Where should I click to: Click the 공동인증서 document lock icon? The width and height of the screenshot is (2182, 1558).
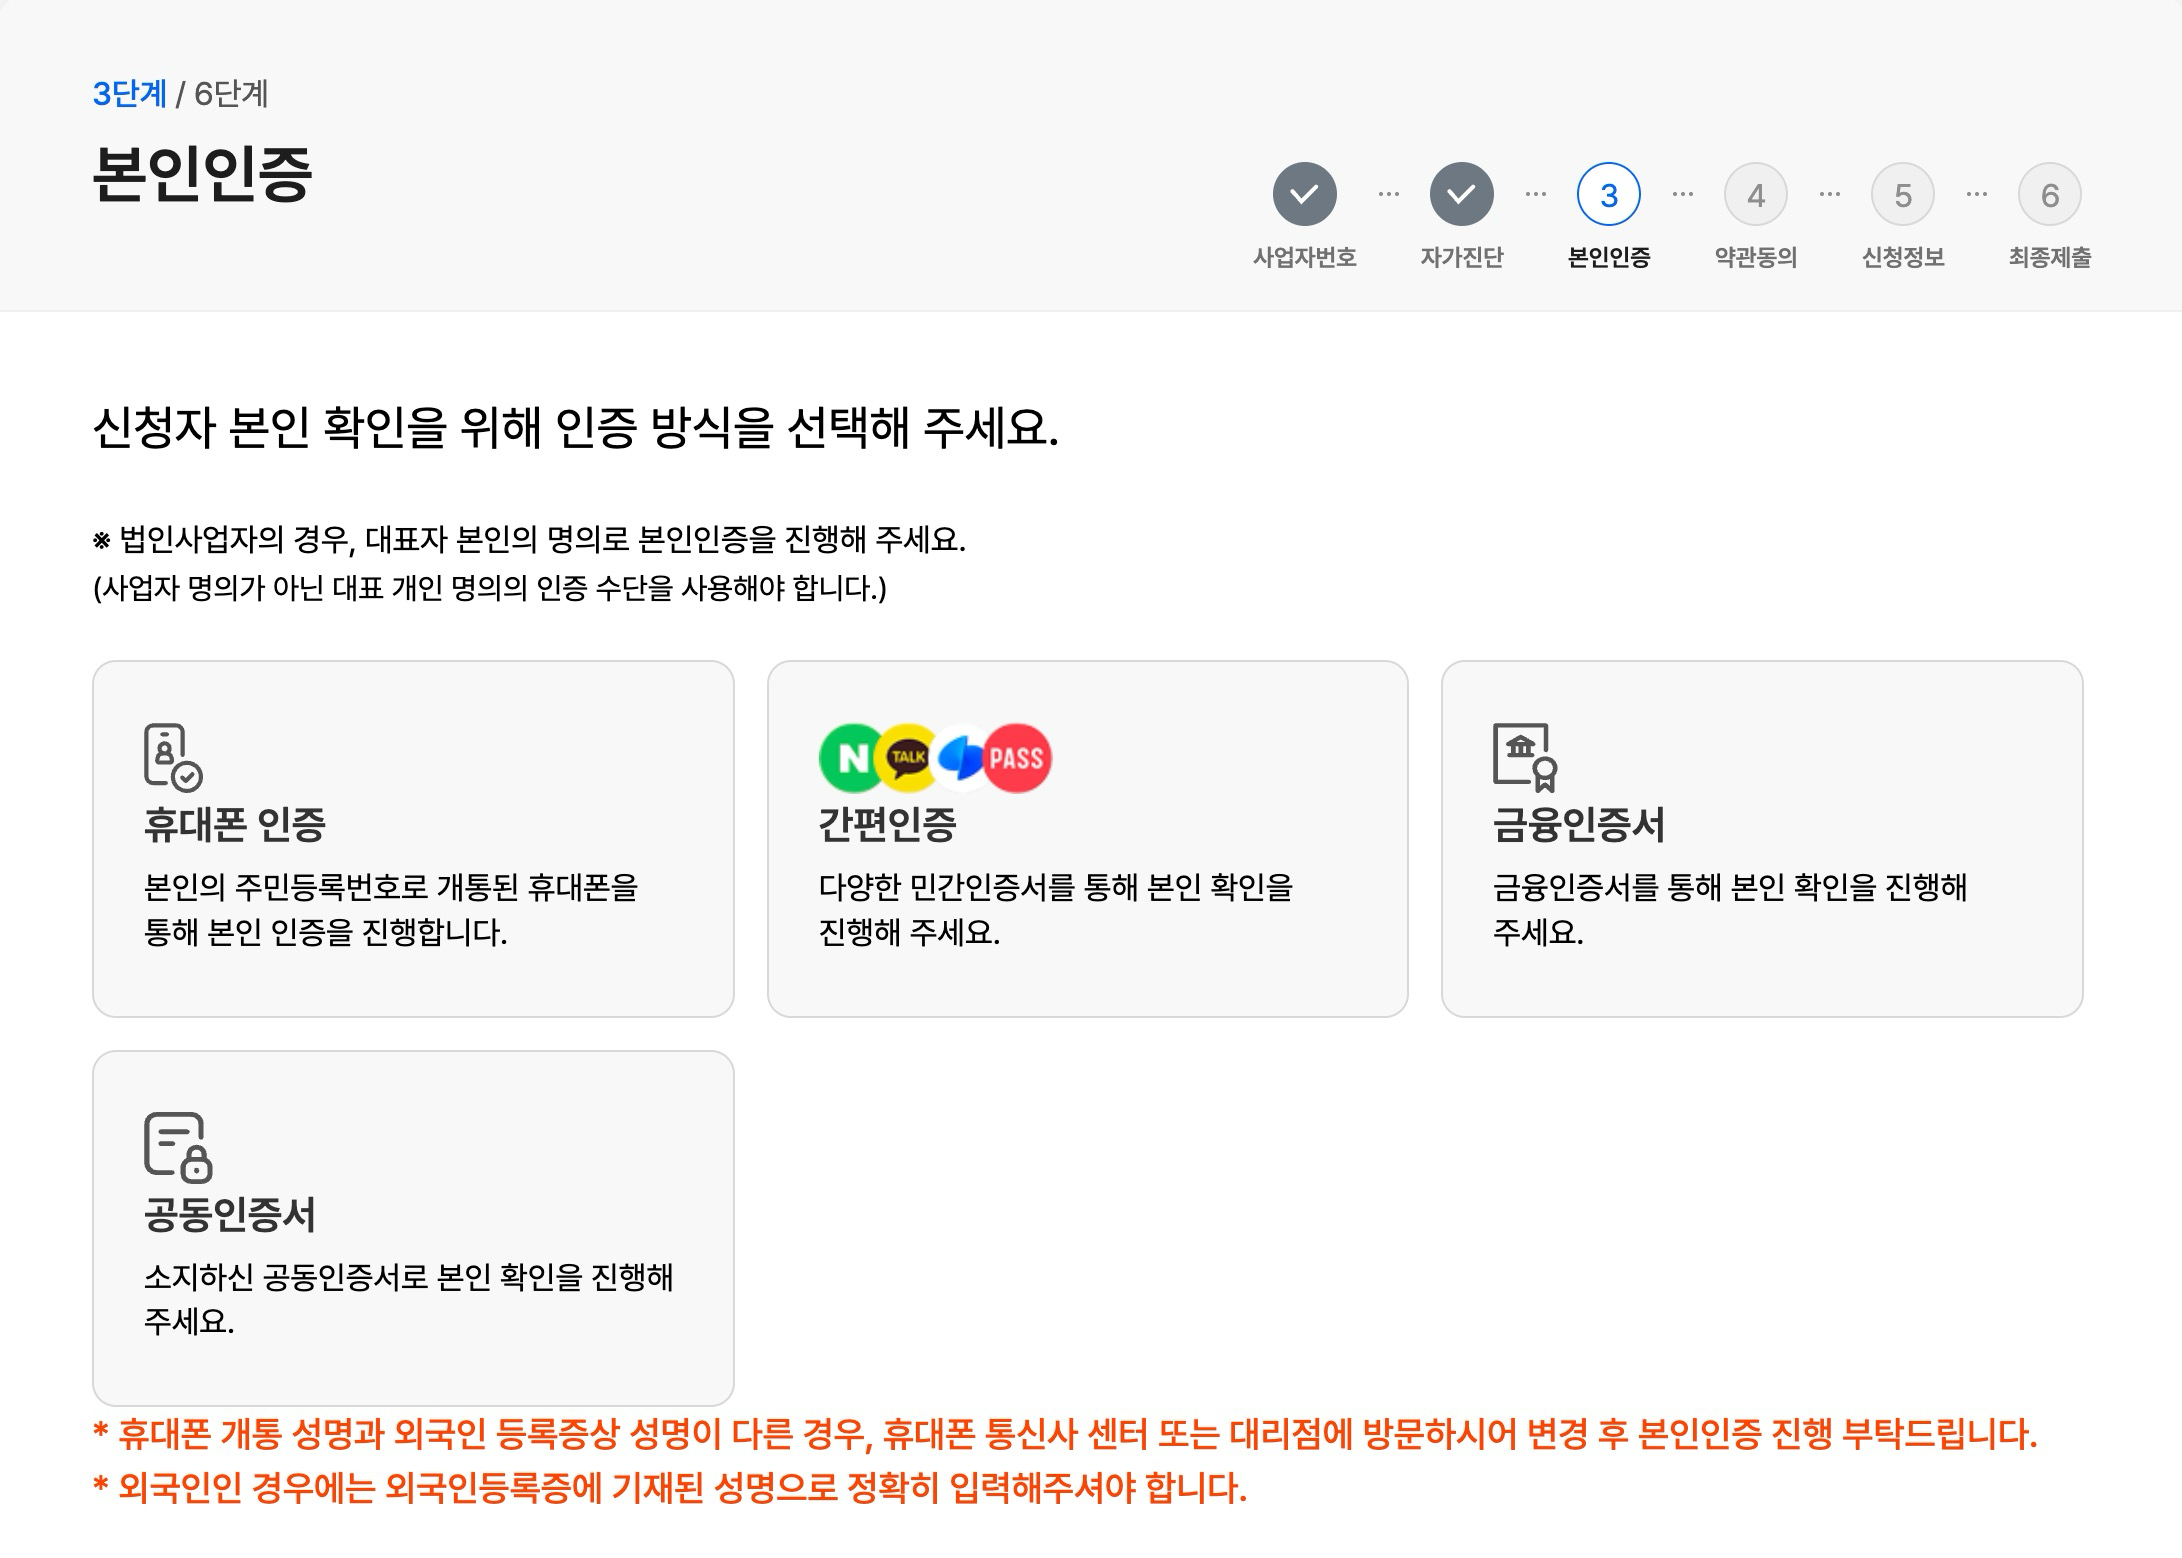177,1146
